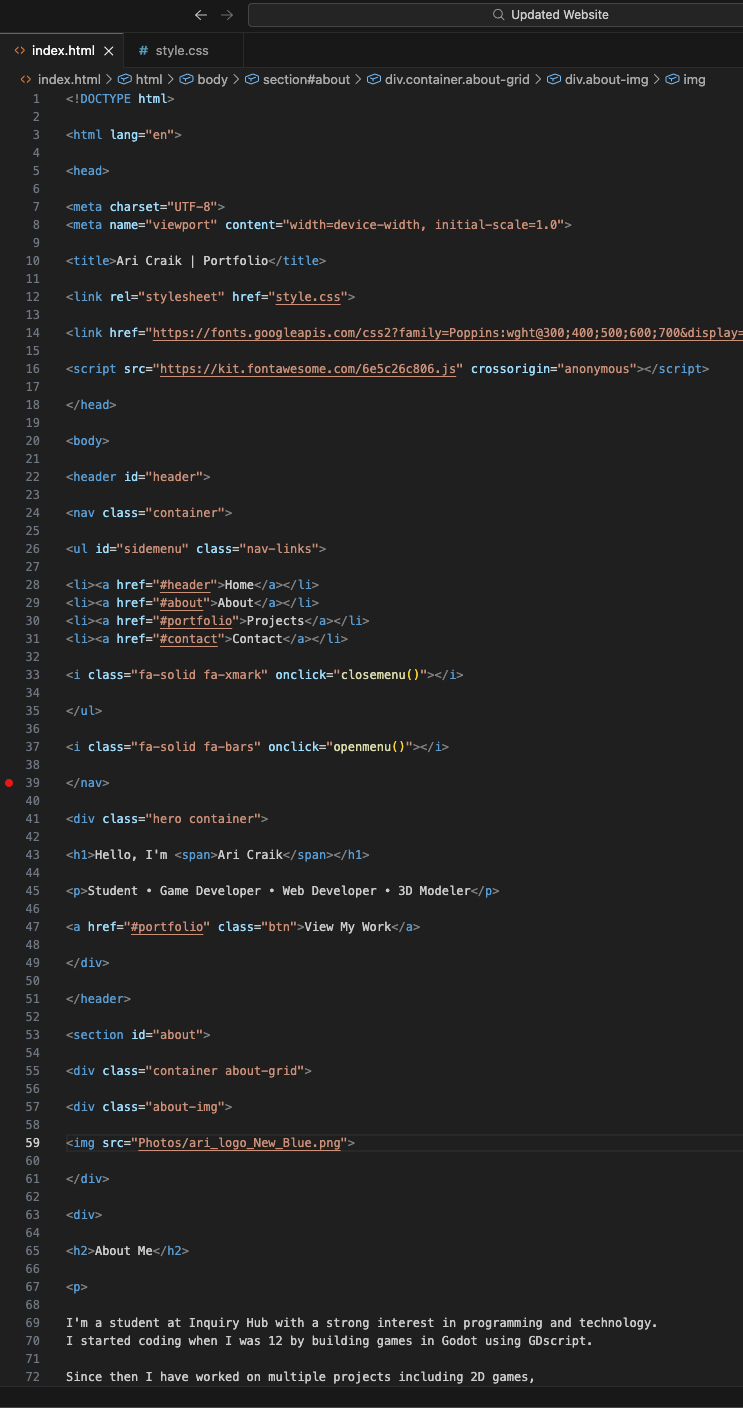Click the navigate back arrow
The width and height of the screenshot is (743, 1408).
pos(201,15)
